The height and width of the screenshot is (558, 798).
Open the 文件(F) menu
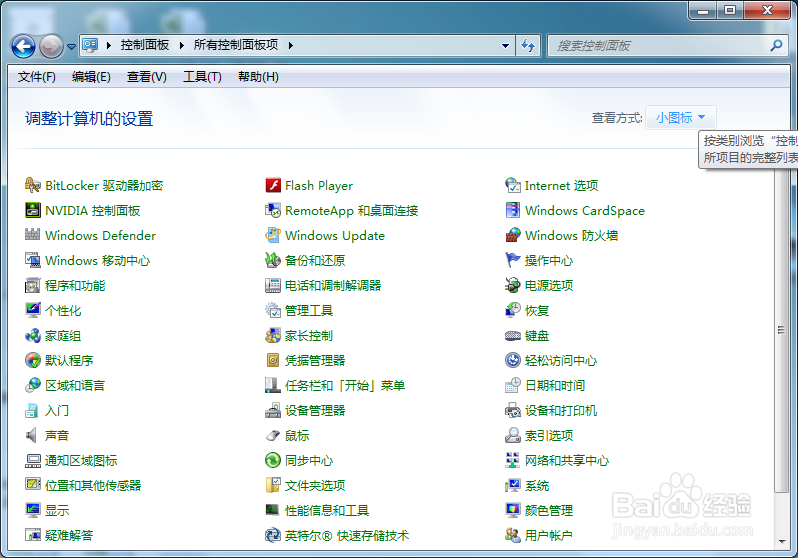(x=37, y=77)
